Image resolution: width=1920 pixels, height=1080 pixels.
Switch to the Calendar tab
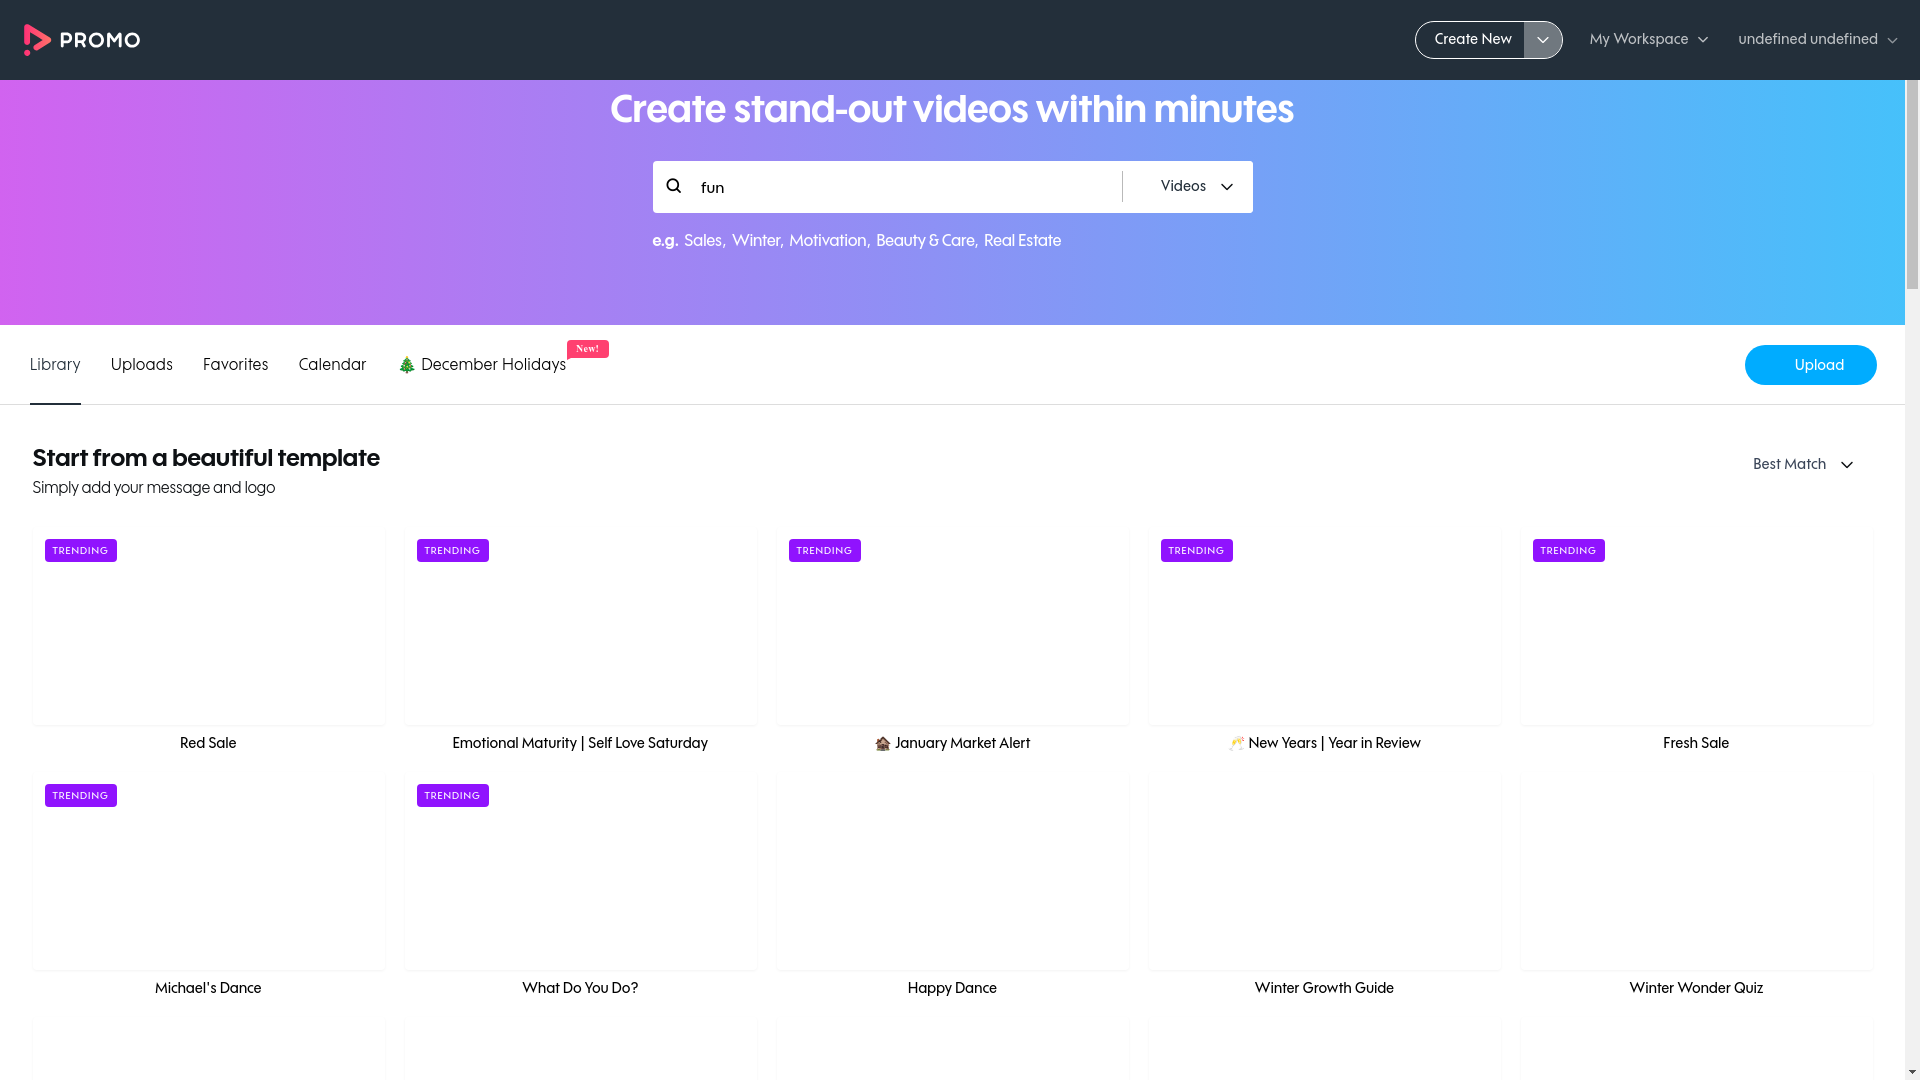pyautogui.click(x=332, y=365)
